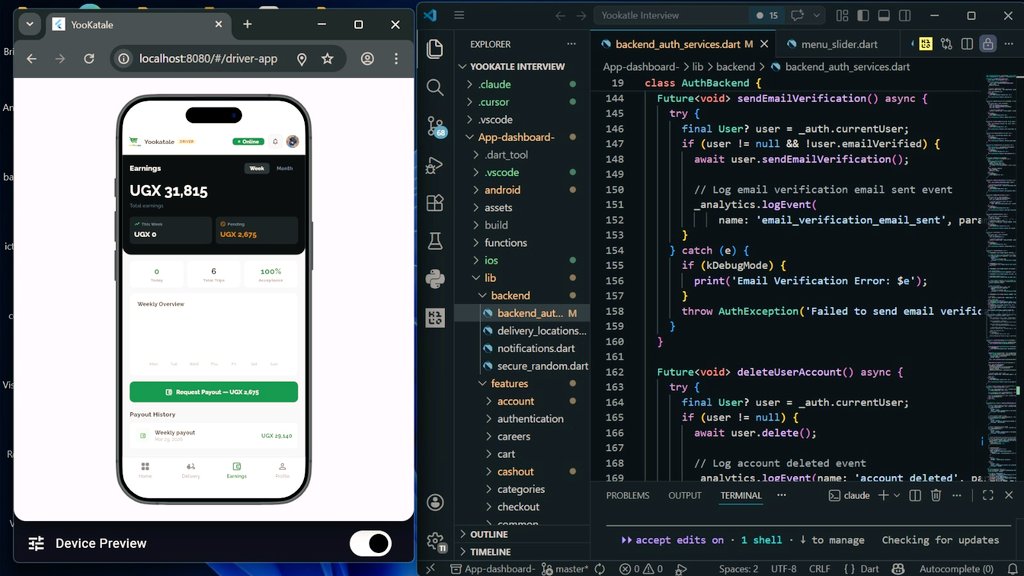The image size is (1024, 576).
Task: Open the Extensions view
Action: [x=435, y=202]
